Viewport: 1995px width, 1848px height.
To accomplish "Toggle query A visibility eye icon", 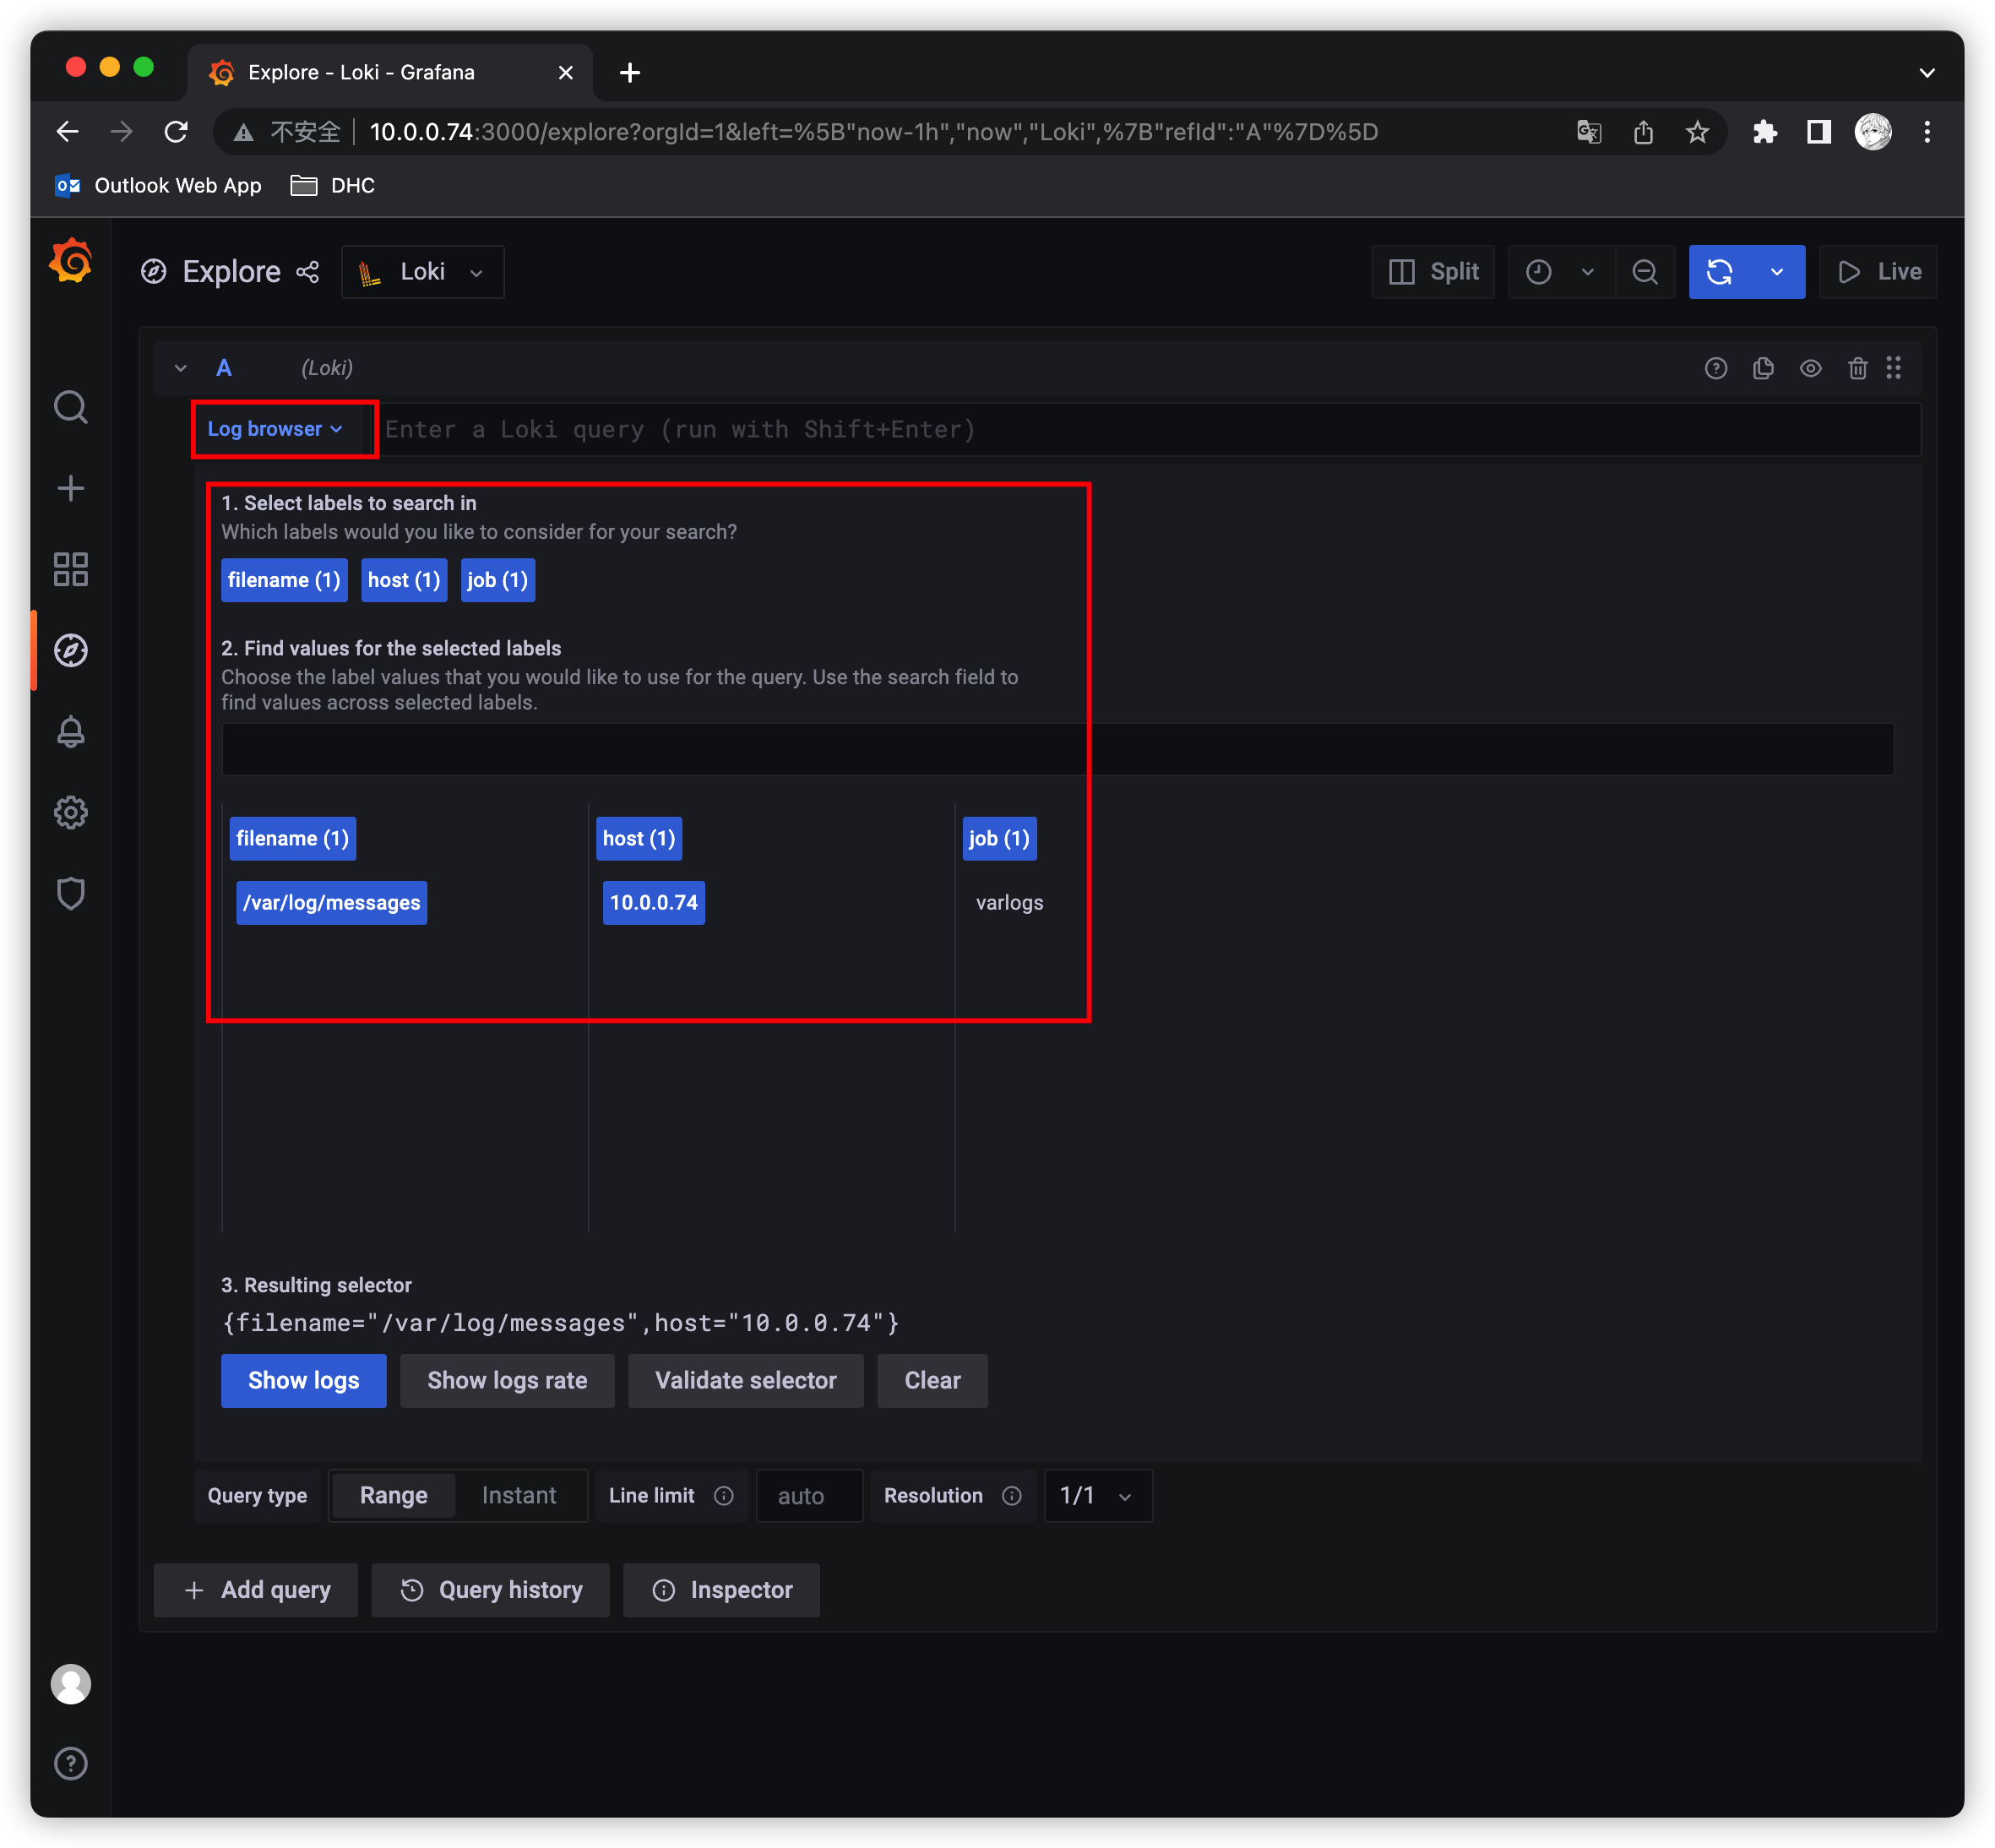I will coord(1810,368).
